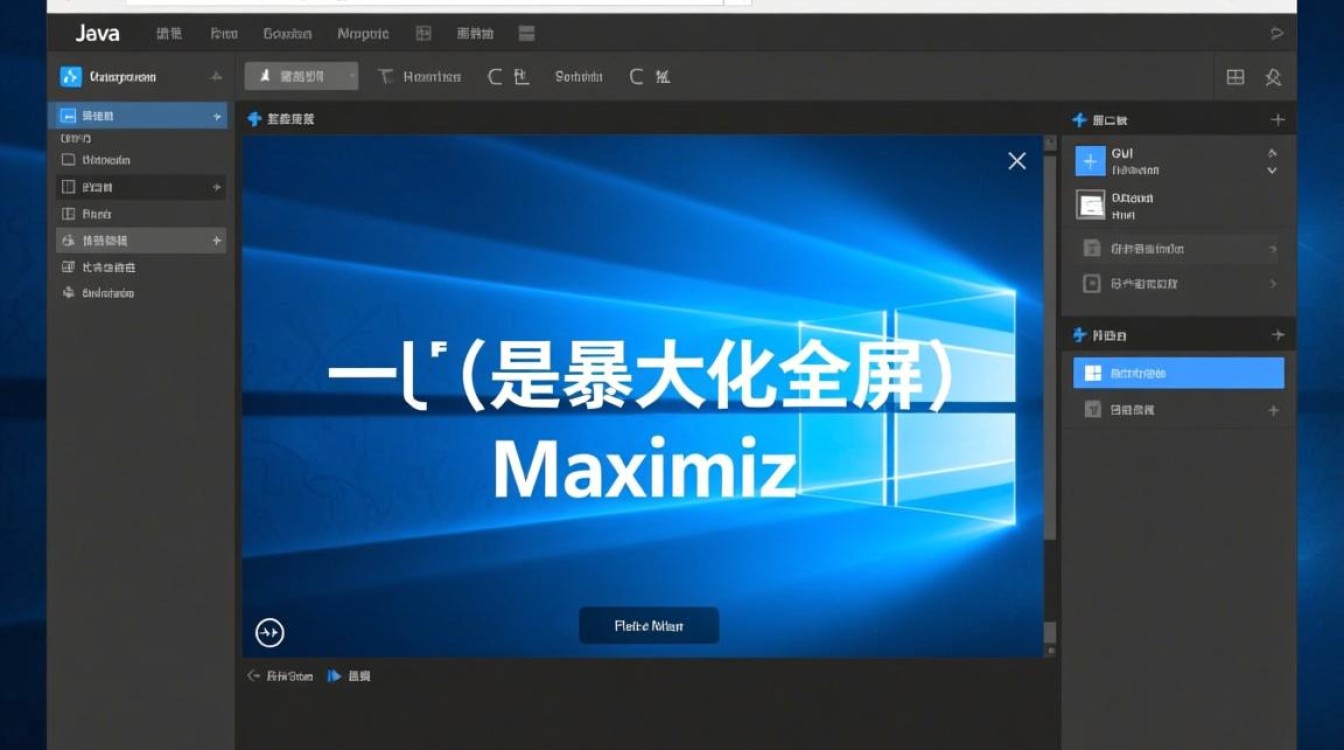Open the first menu next to the Java title
This screenshot has width=1344, height=750.
pyautogui.click(x=168, y=32)
